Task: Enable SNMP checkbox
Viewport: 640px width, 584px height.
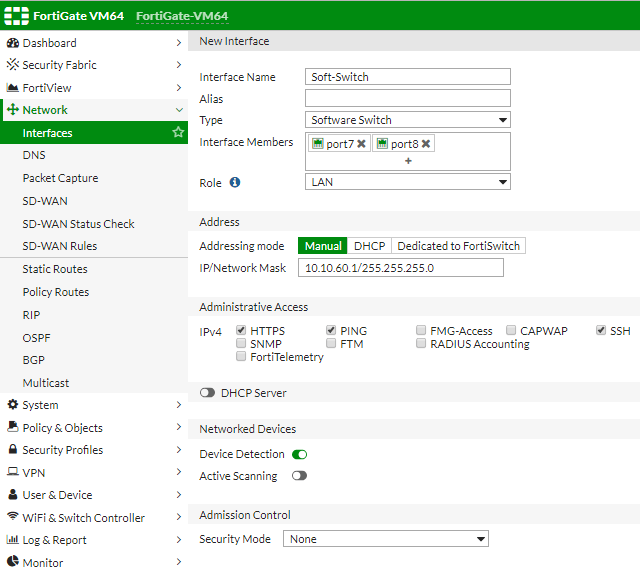Action: [241, 343]
